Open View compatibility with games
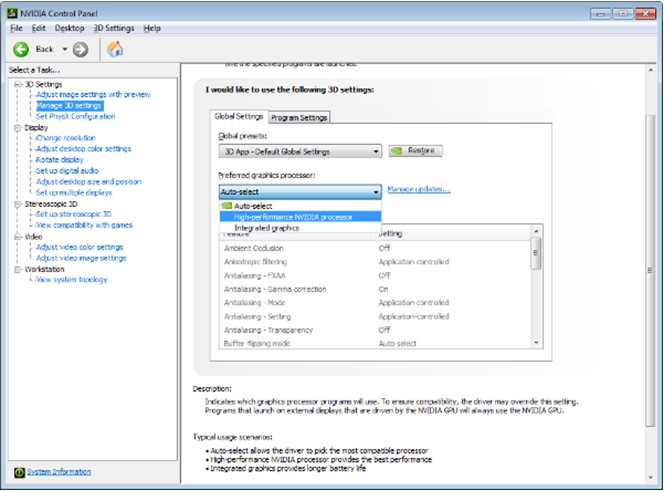Image resolution: width=664 pixels, height=491 pixels. point(84,225)
